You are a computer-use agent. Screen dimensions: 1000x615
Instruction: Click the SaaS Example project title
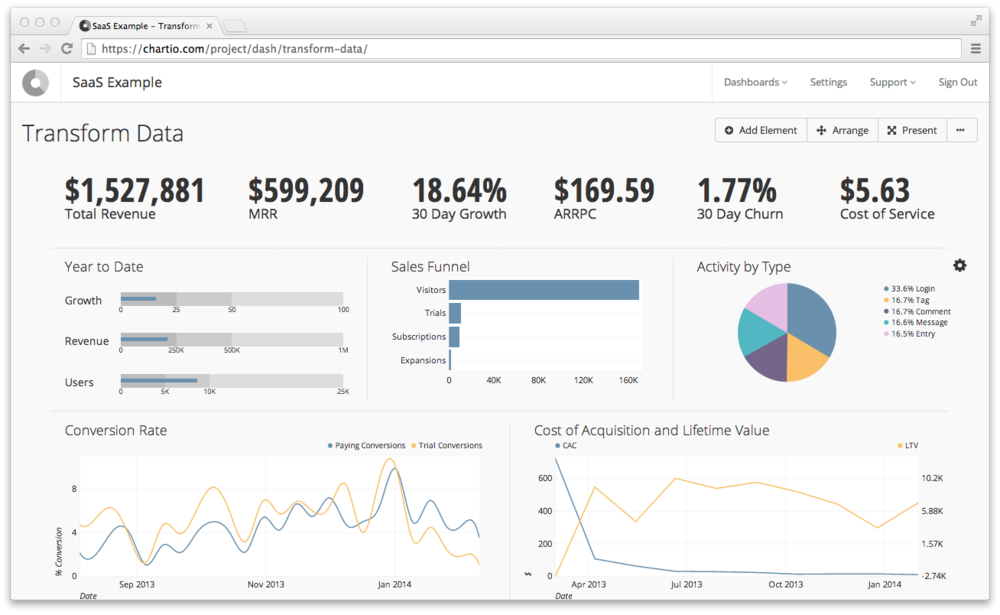coord(117,82)
